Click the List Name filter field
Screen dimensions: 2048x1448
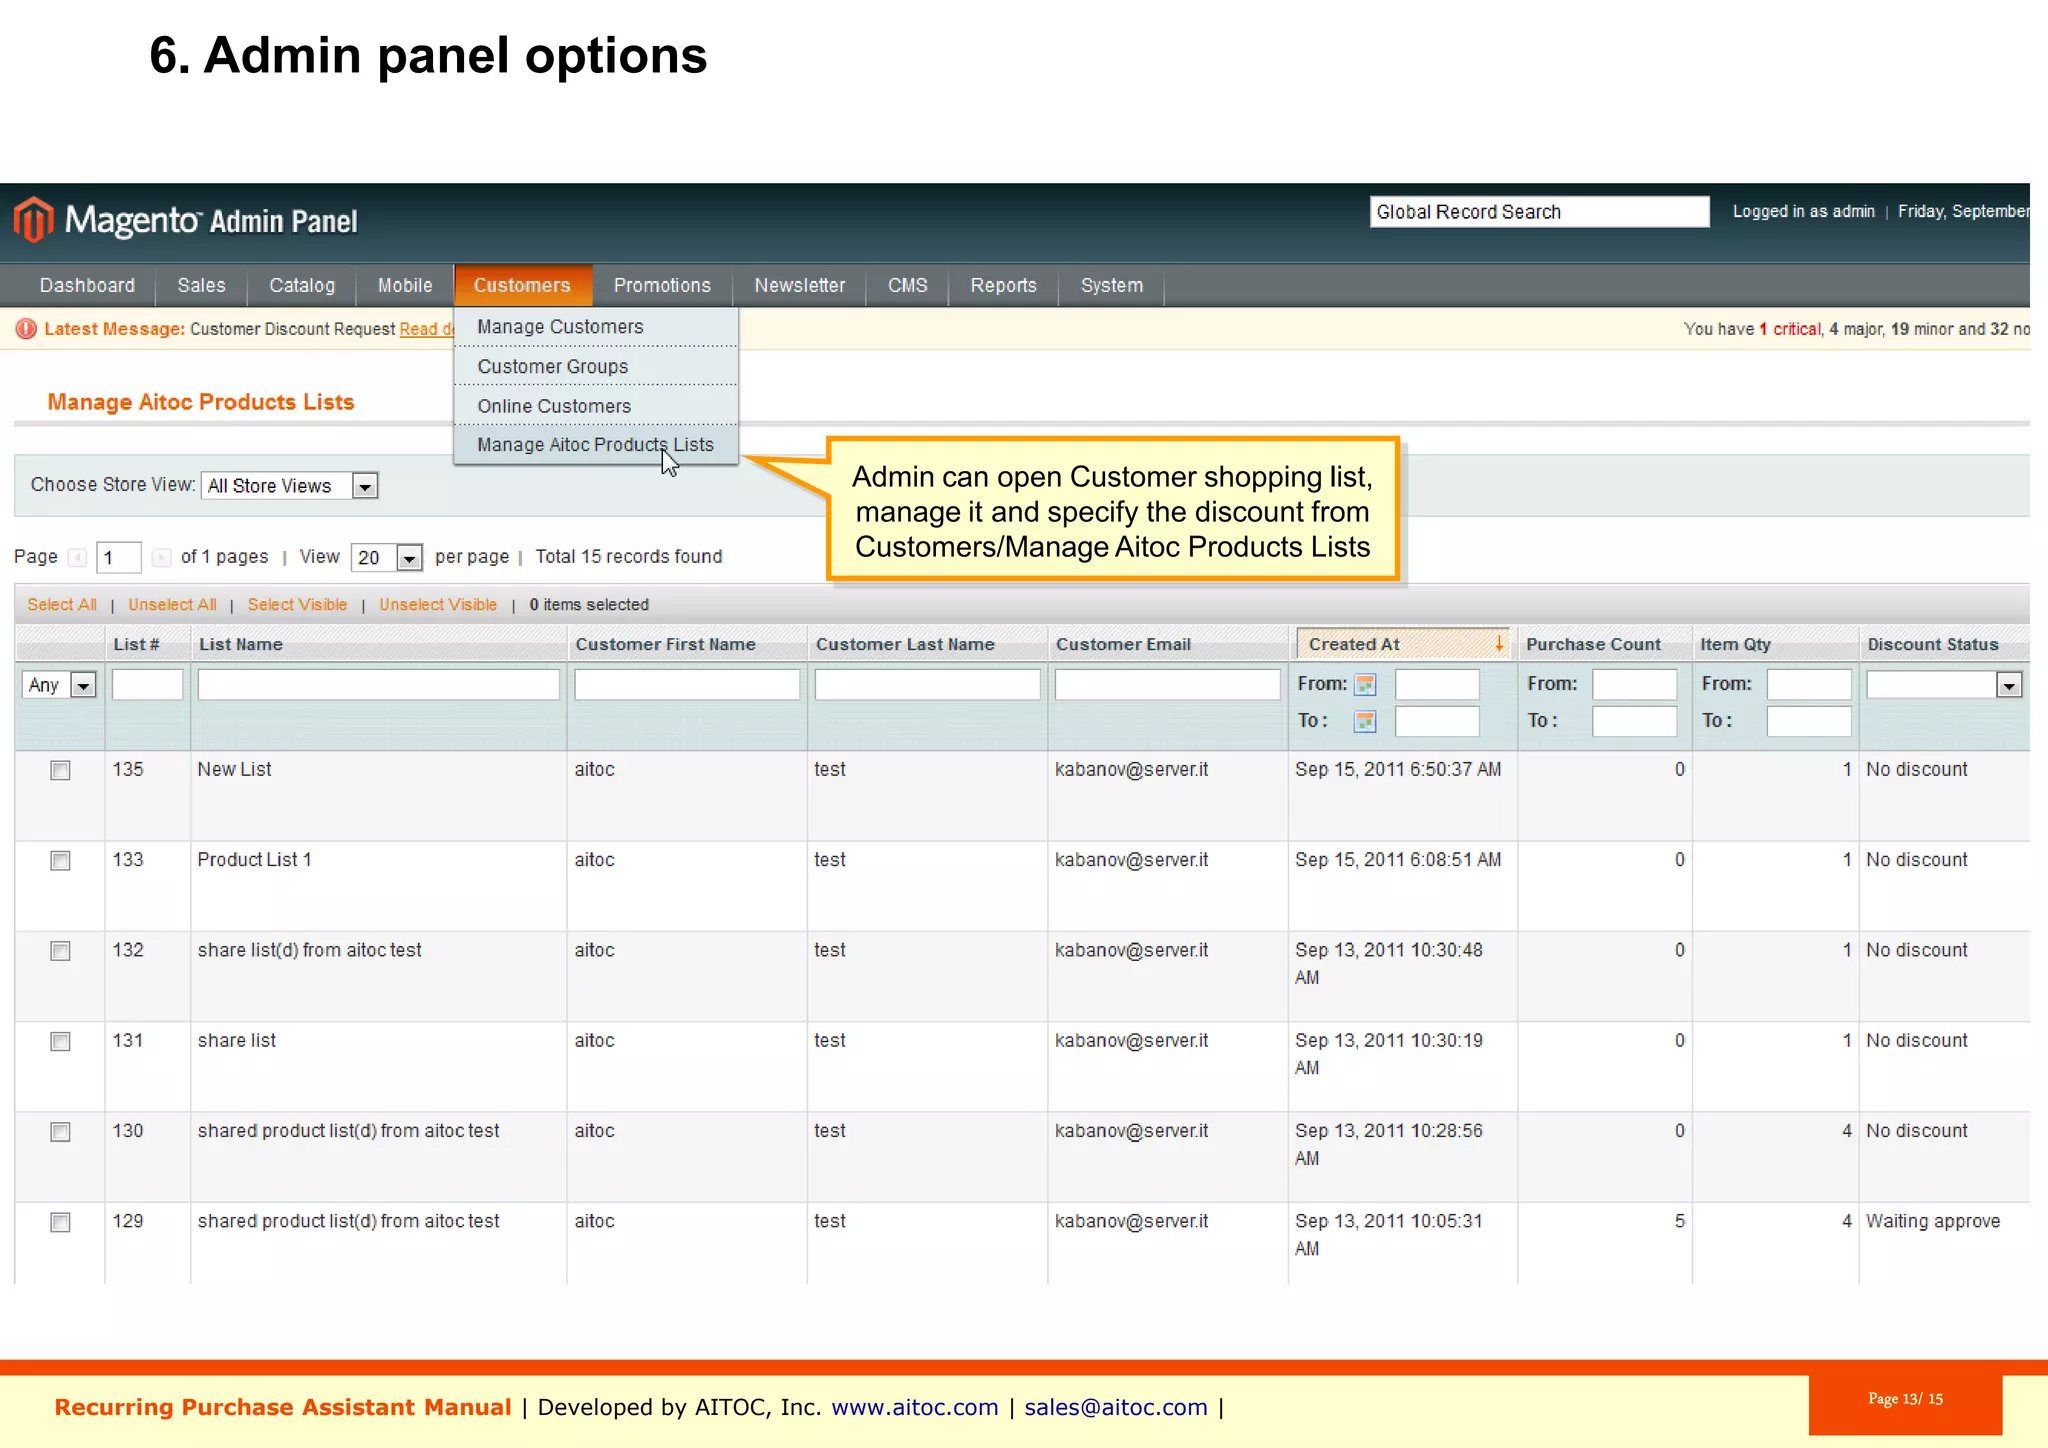379,685
